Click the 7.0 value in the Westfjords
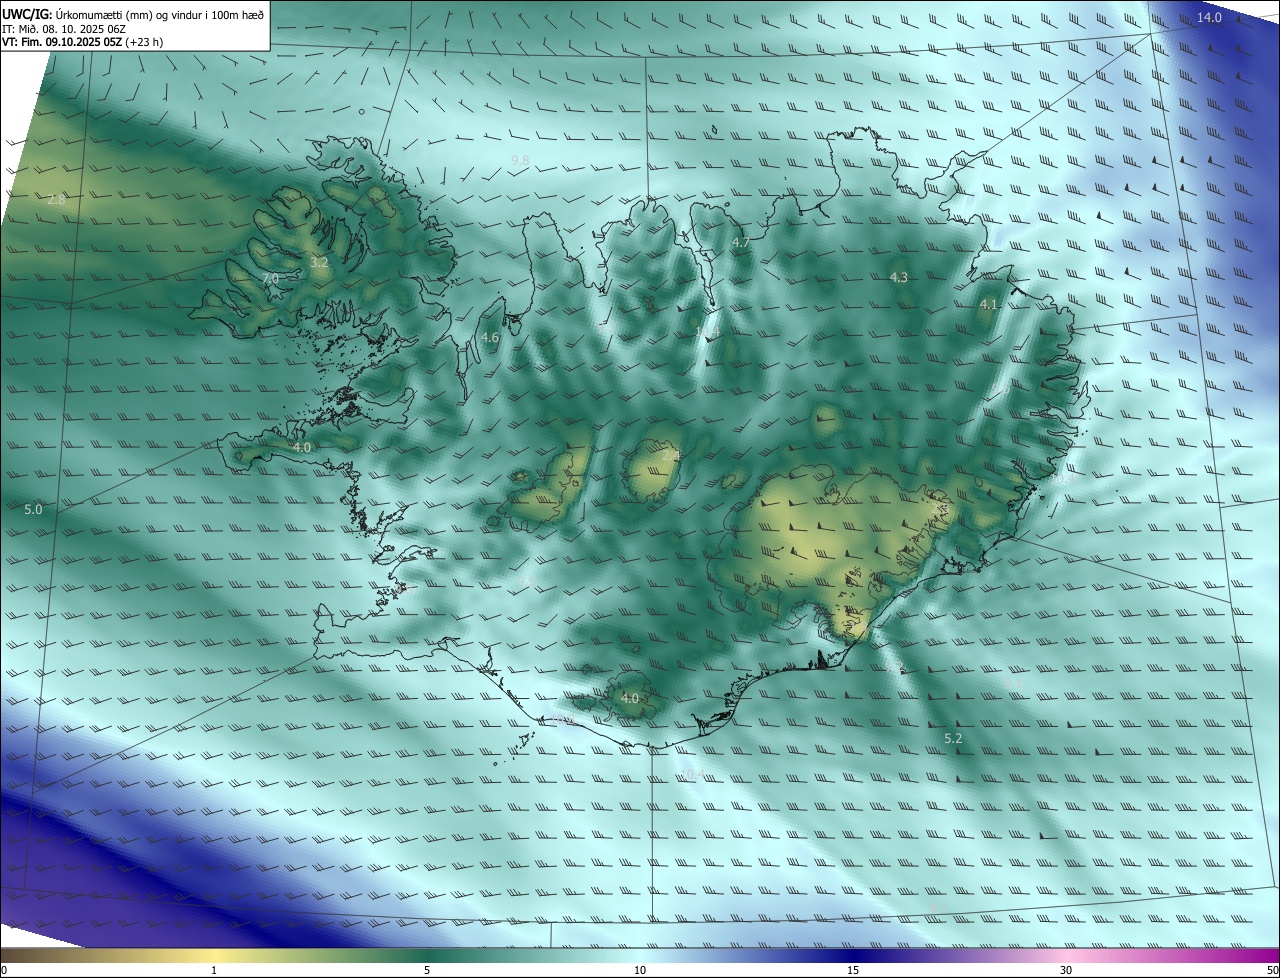The height and width of the screenshot is (978, 1280). tap(270, 278)
